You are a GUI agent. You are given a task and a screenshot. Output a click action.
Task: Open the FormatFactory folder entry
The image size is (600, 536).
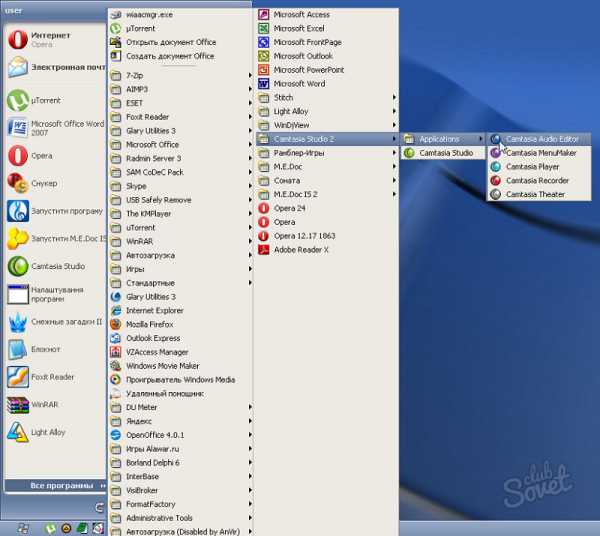pyautogui.click(x=180, y=504)
